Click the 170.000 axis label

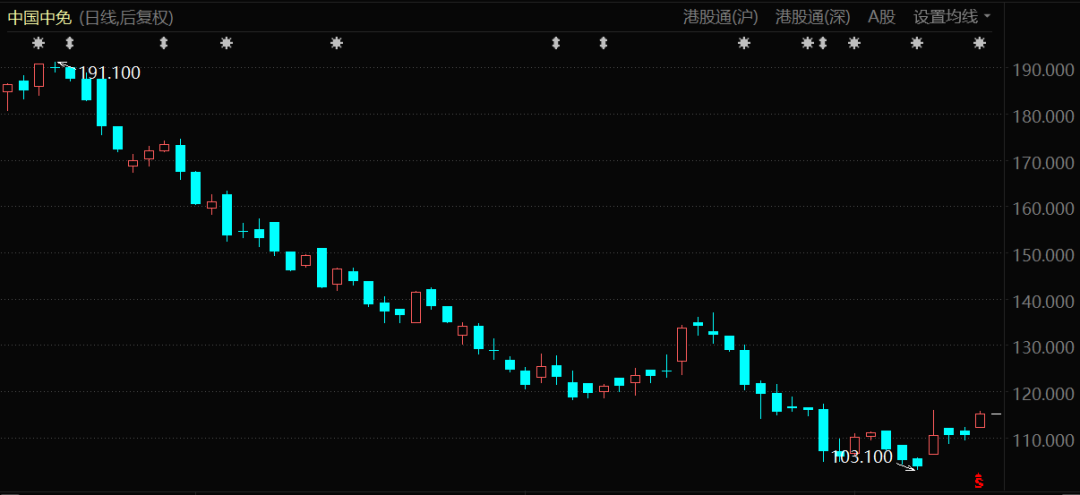click(x=1042, y=162)
